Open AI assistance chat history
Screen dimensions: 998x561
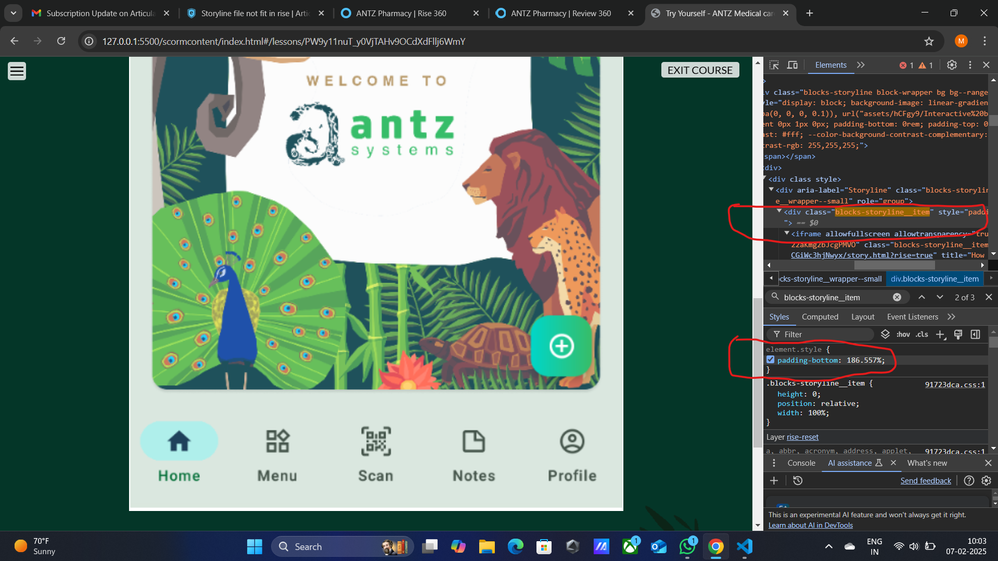(x=798, y=481)
